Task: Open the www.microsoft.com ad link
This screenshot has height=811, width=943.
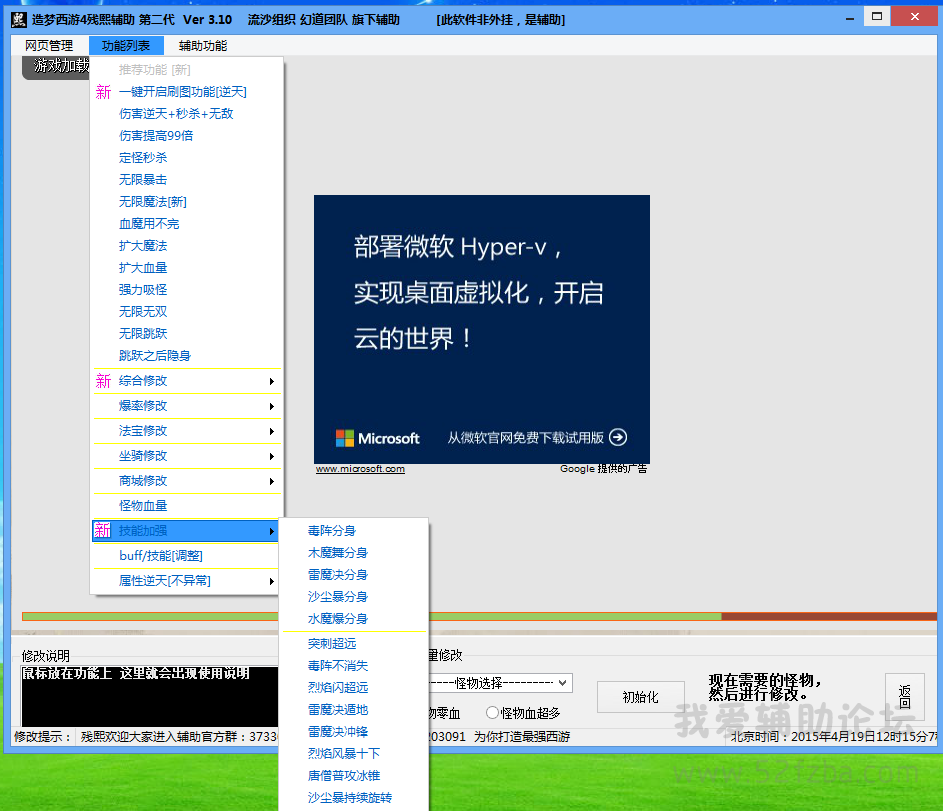Action: [360, 469]
